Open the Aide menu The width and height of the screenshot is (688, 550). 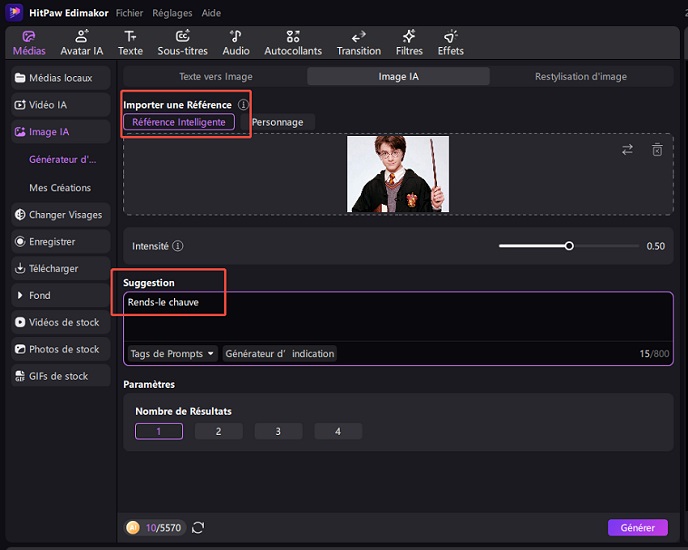click(211, 13)
